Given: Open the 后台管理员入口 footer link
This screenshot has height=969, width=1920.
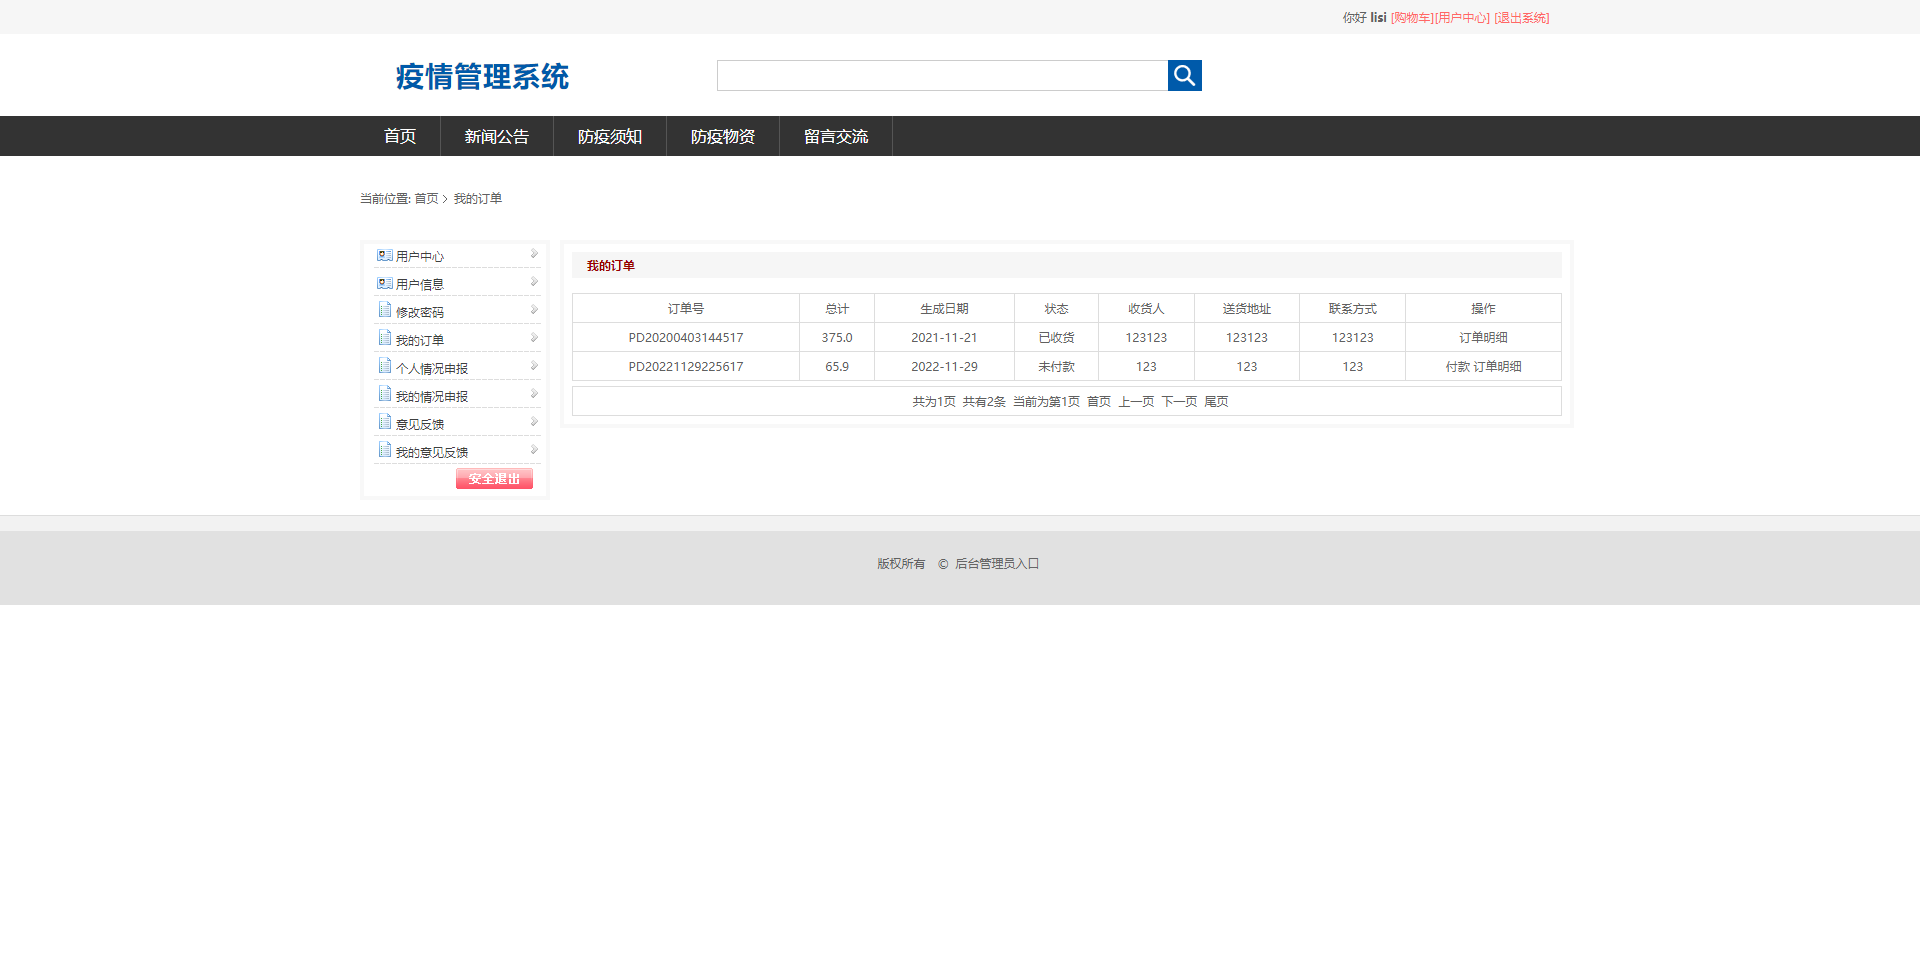Looking at the screenshot, I should 997,564.
